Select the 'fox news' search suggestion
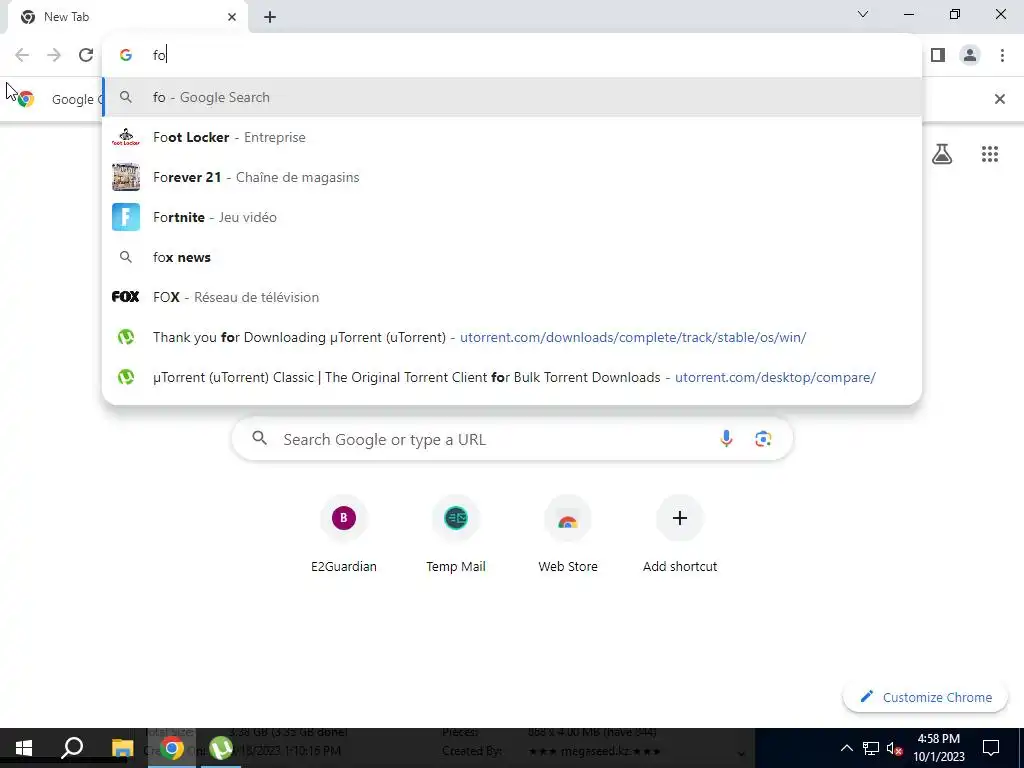Viewport: 1024px width, 768px height. pos(512,257)
